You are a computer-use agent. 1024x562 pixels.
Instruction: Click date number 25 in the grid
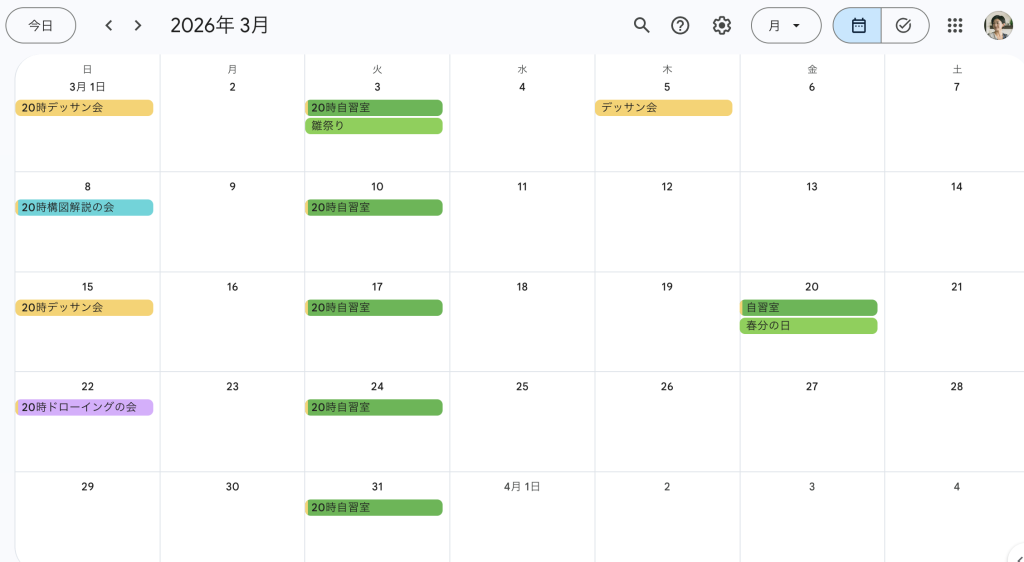(x=522, y=387)
